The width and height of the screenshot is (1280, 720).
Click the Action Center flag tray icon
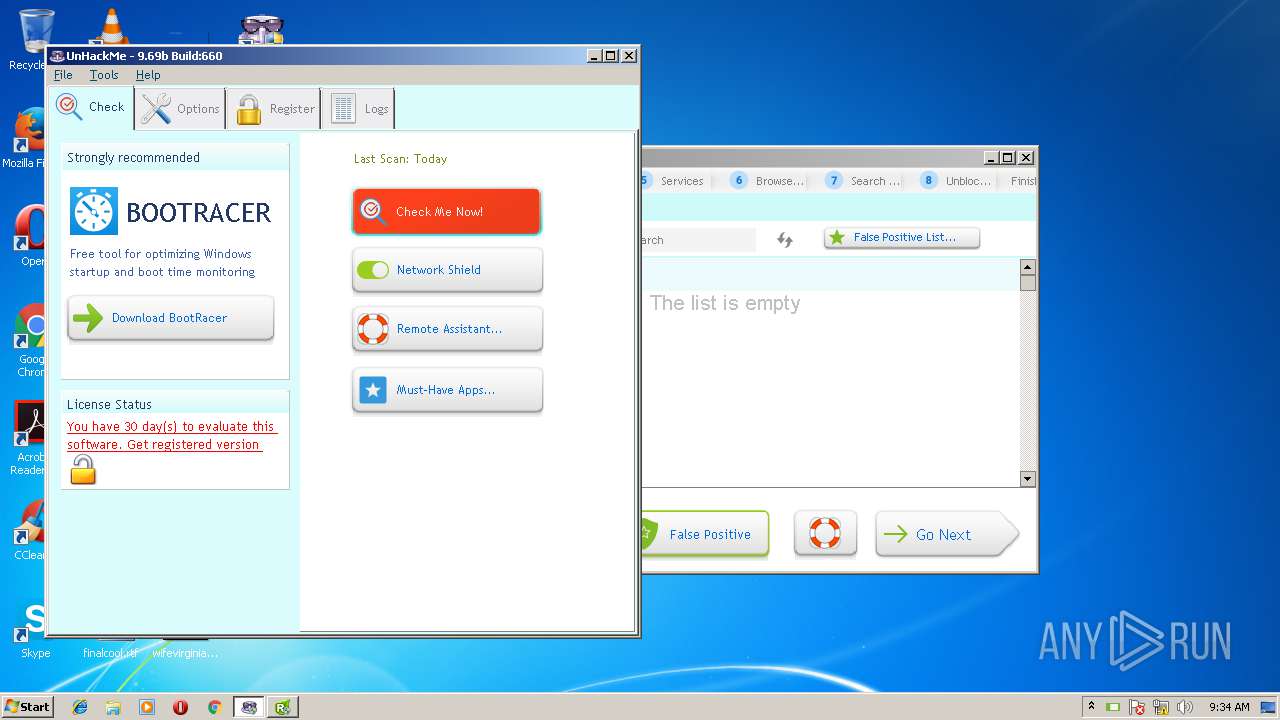pyautogui.click(x=1137, y=707)
